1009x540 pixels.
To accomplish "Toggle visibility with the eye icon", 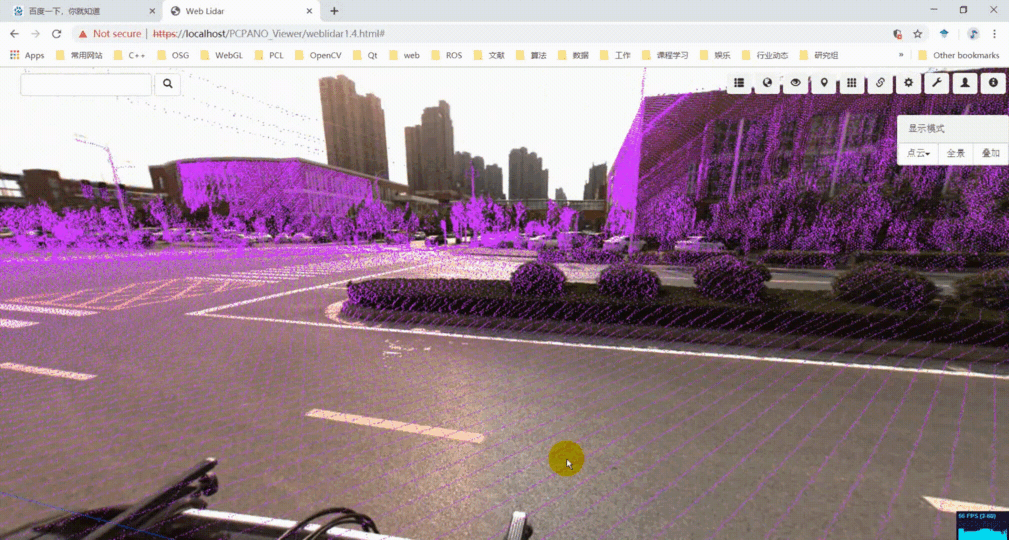I will point(796,83).
